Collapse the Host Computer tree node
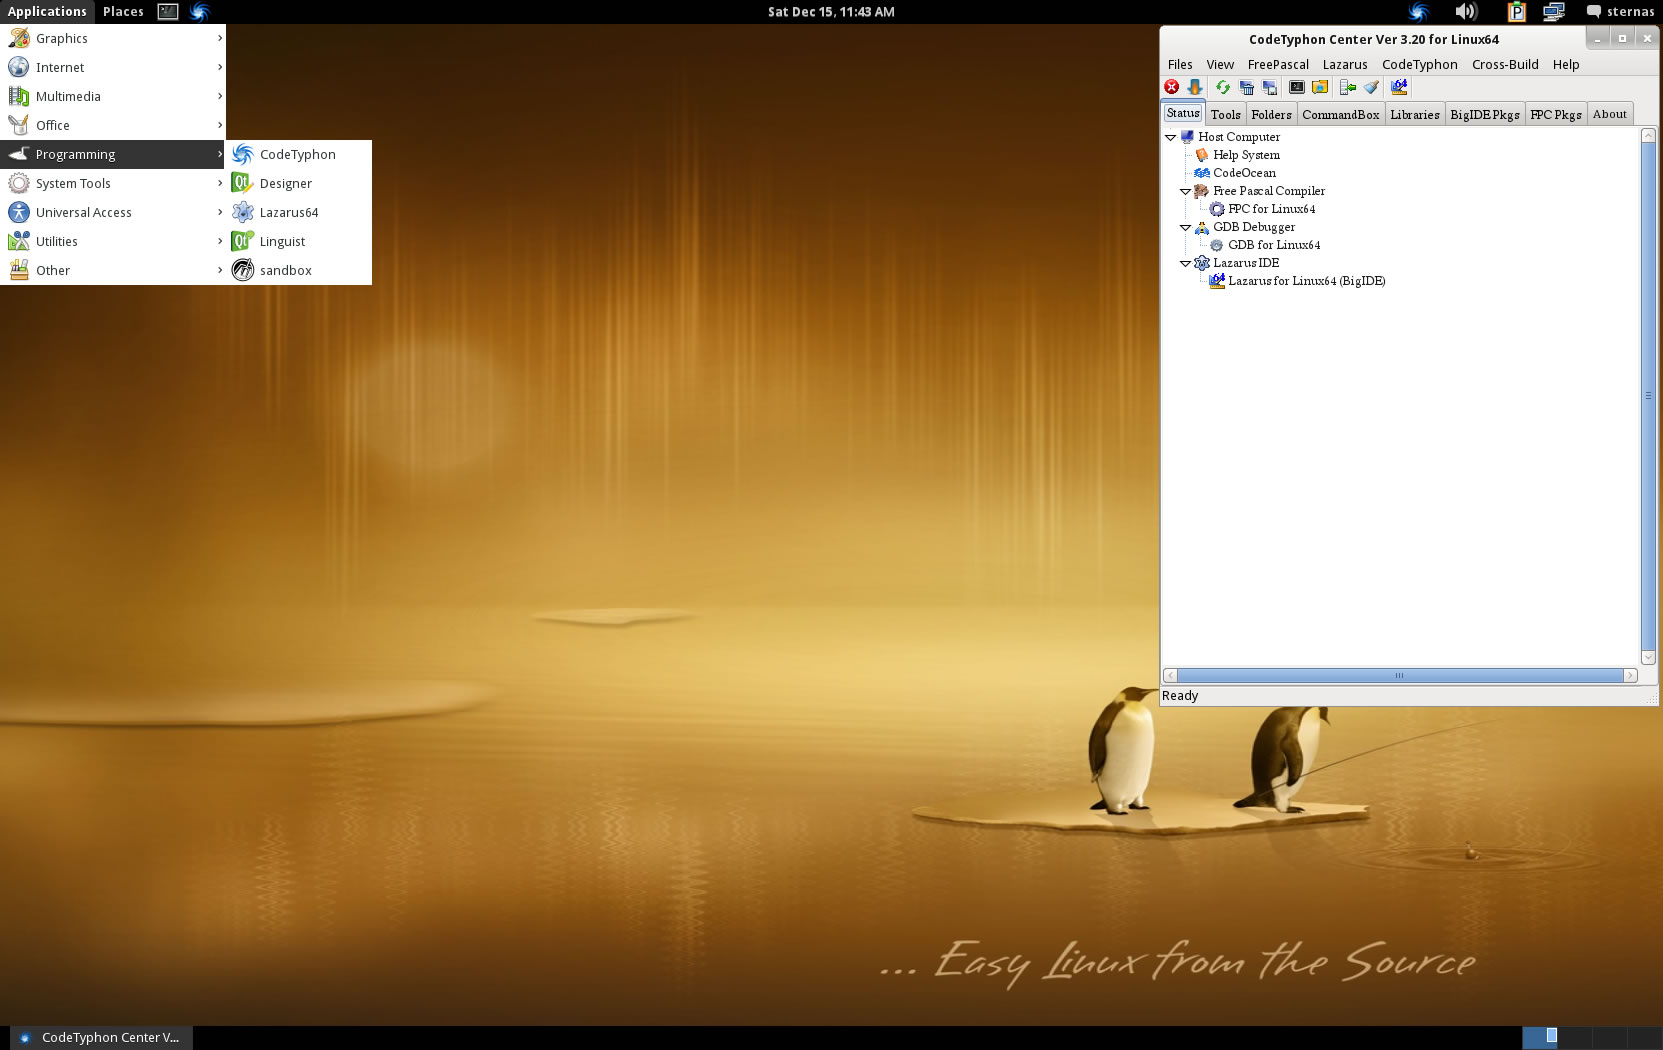 [x=1170, y=137]
